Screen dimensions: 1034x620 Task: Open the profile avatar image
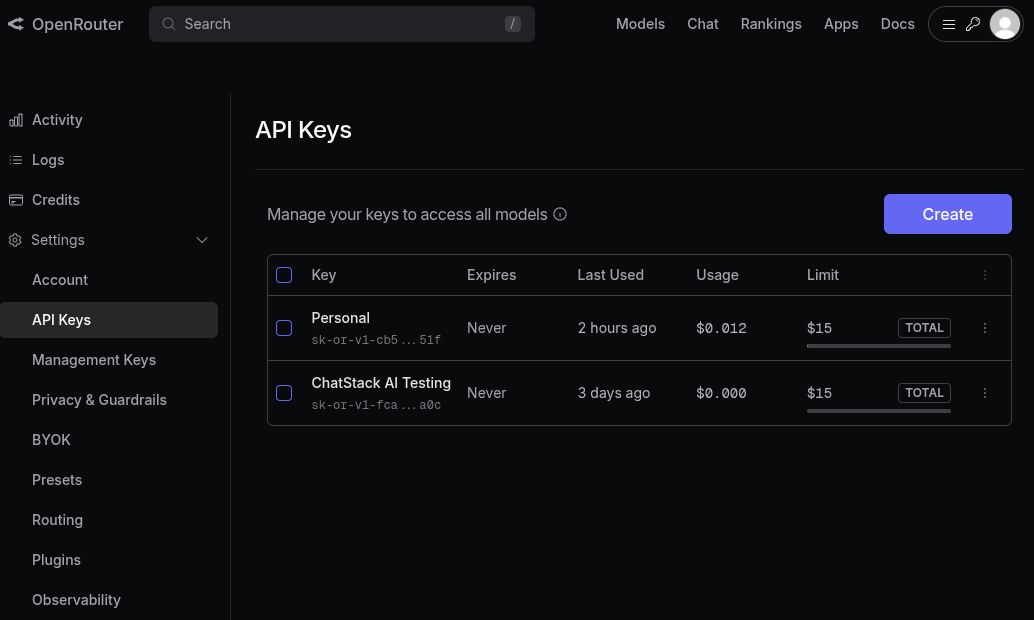pyautogui.click(x=1004, y=23)
